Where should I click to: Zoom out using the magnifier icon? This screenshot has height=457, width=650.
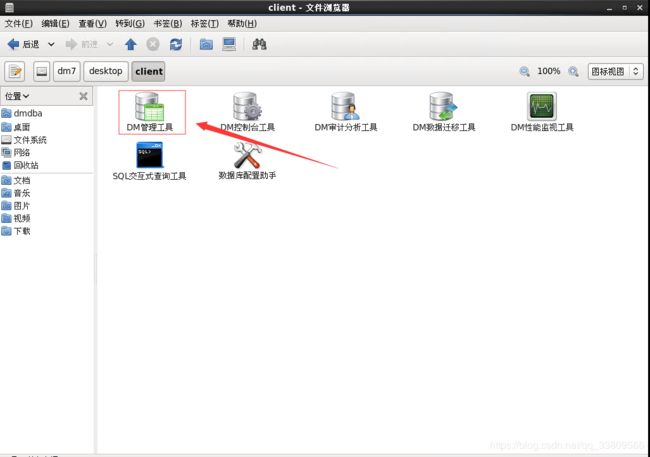524,71
